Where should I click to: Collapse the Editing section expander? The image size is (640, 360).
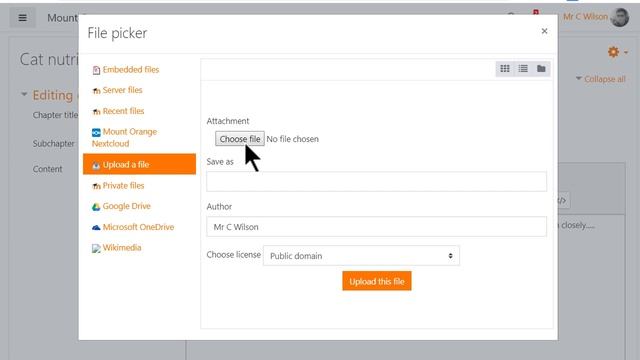[x=24, y=95]
